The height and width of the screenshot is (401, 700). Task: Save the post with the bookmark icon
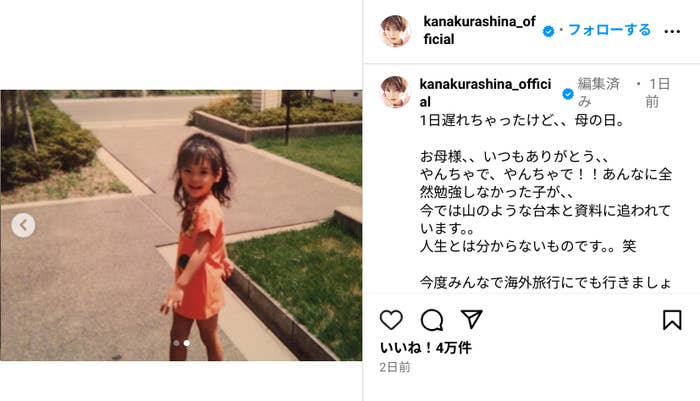[672, 320]
